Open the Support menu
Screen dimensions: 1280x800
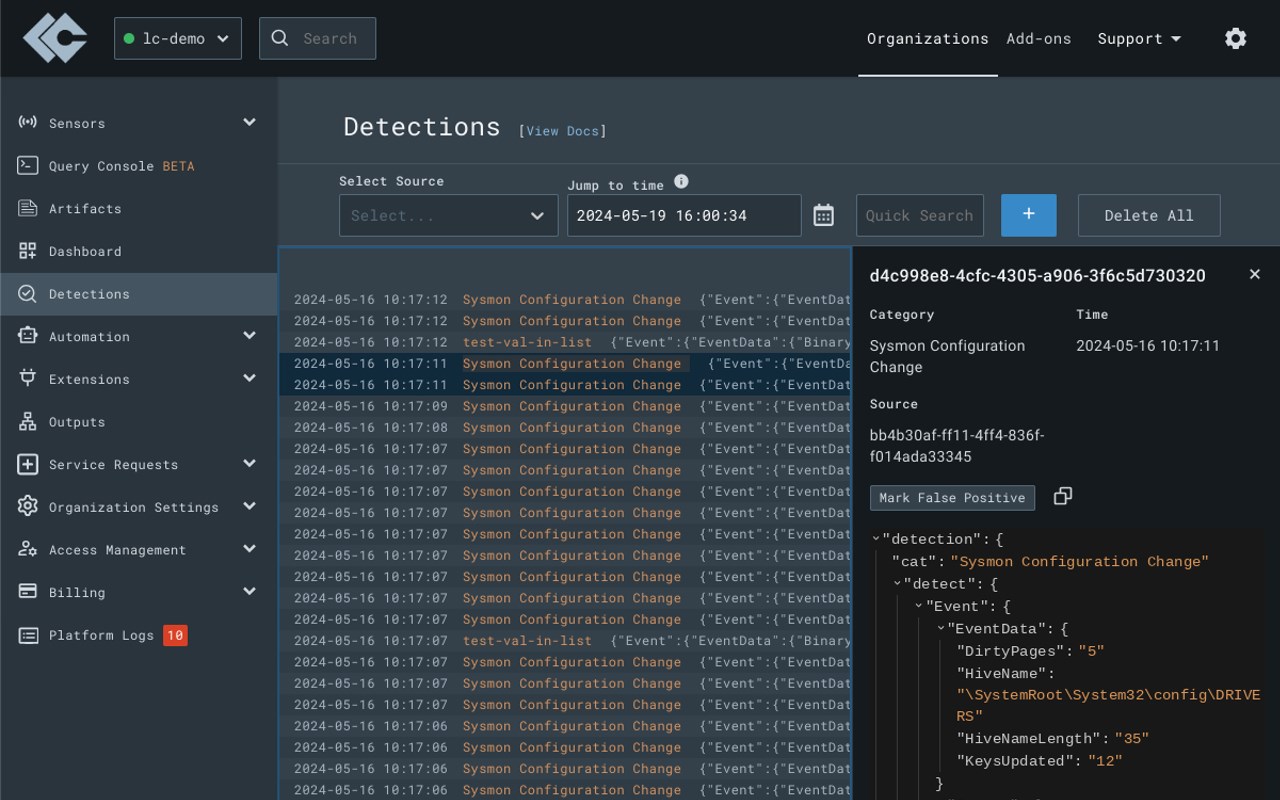[1139, 38]
